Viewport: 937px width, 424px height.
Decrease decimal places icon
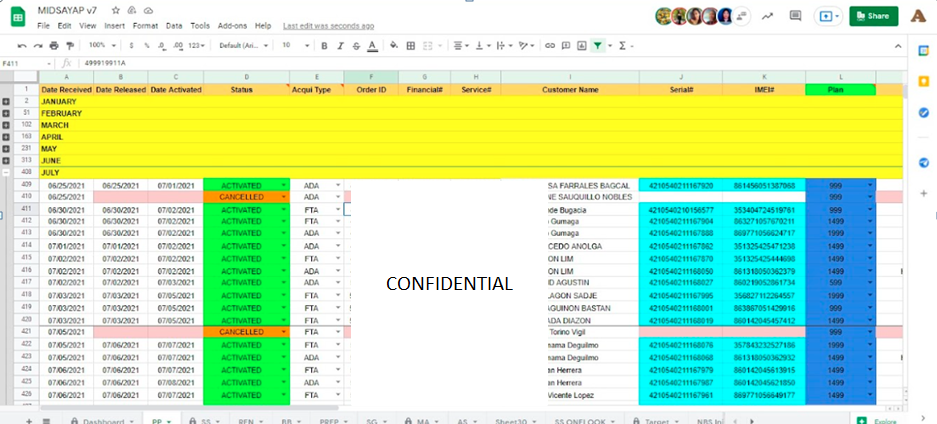pyautogui.click(x=161, y=45)
